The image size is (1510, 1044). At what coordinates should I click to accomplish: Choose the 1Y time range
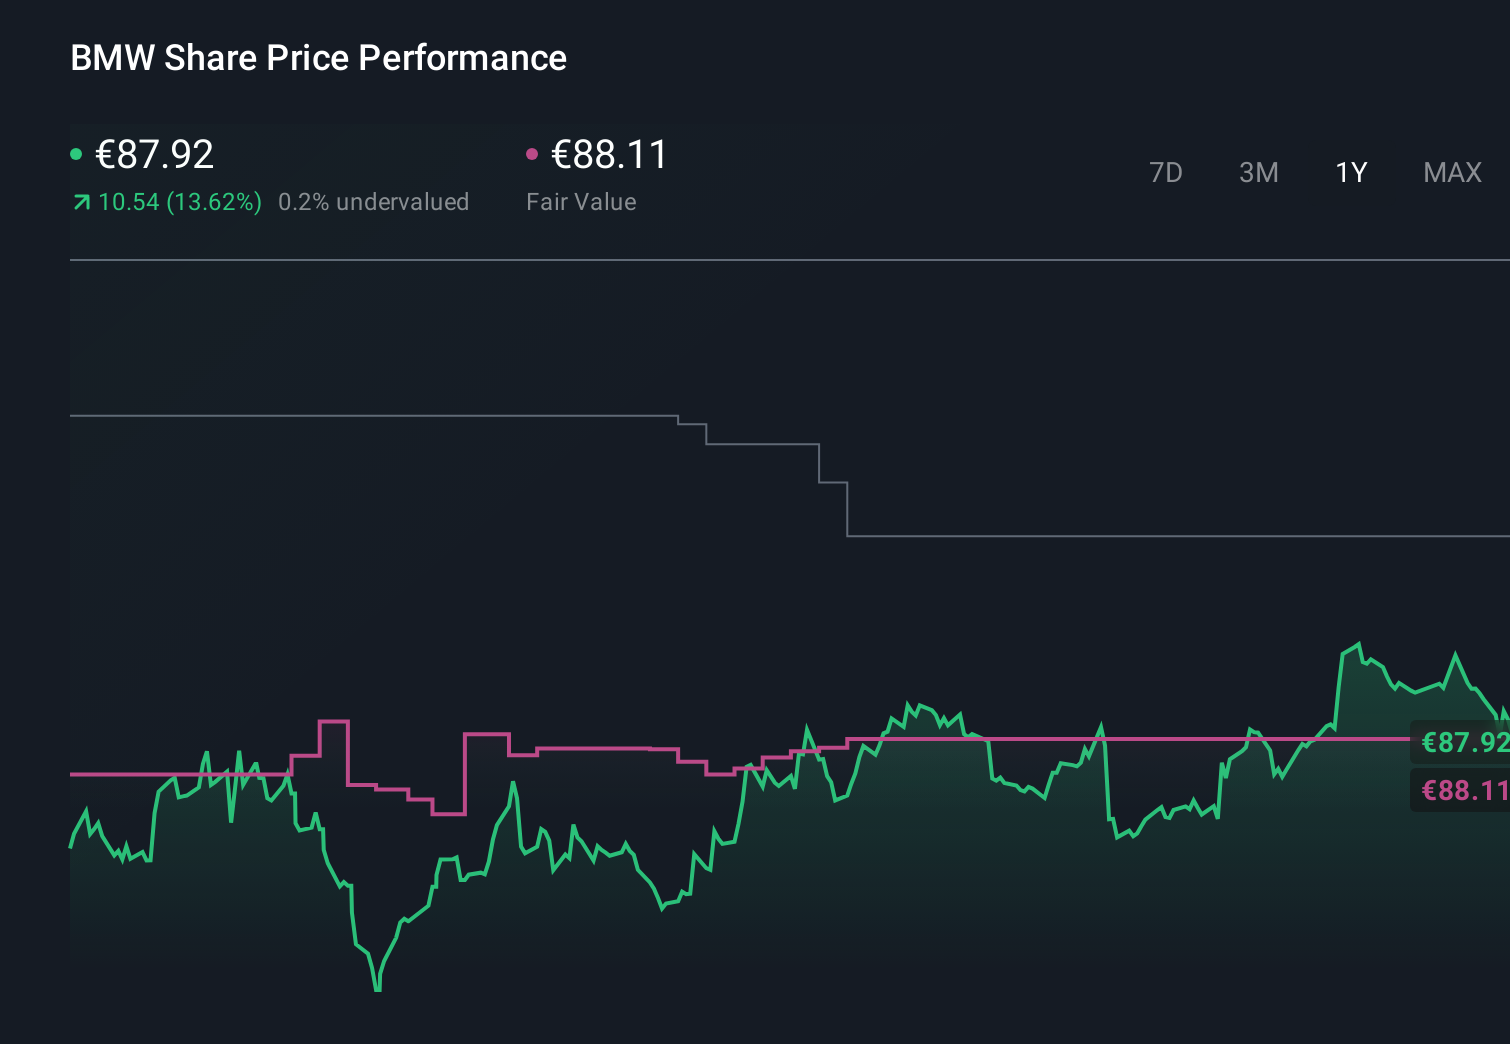coord(1351,173)
